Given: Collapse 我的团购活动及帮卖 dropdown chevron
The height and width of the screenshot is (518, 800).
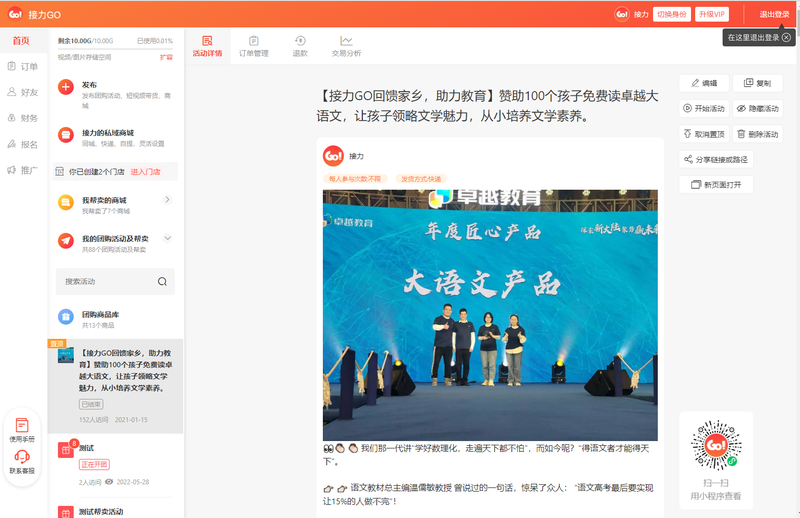Looking at the screenshot, I should point(167,238).
